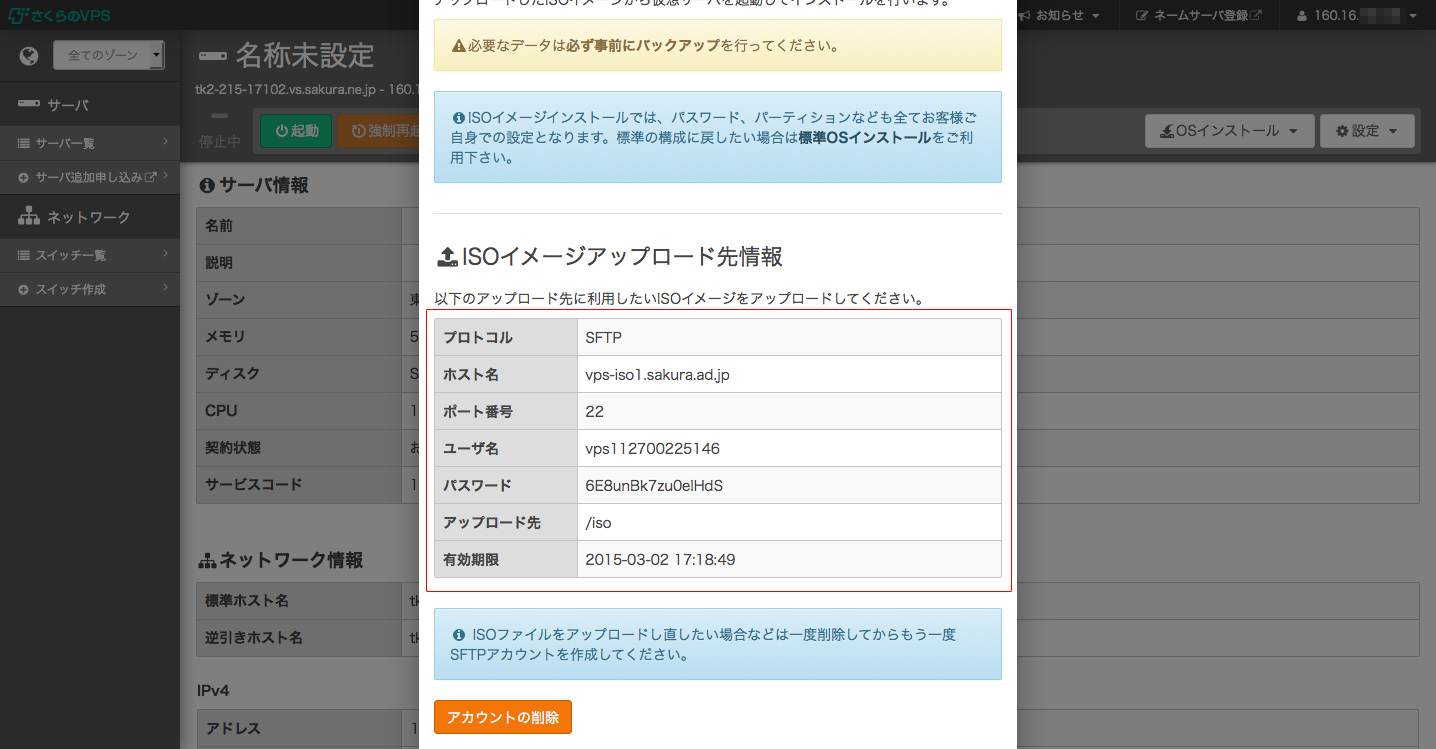The width and height of the screenshot is (1436, 749).
Task: Click the 停止中 status label
Action: tap(219, 142)
